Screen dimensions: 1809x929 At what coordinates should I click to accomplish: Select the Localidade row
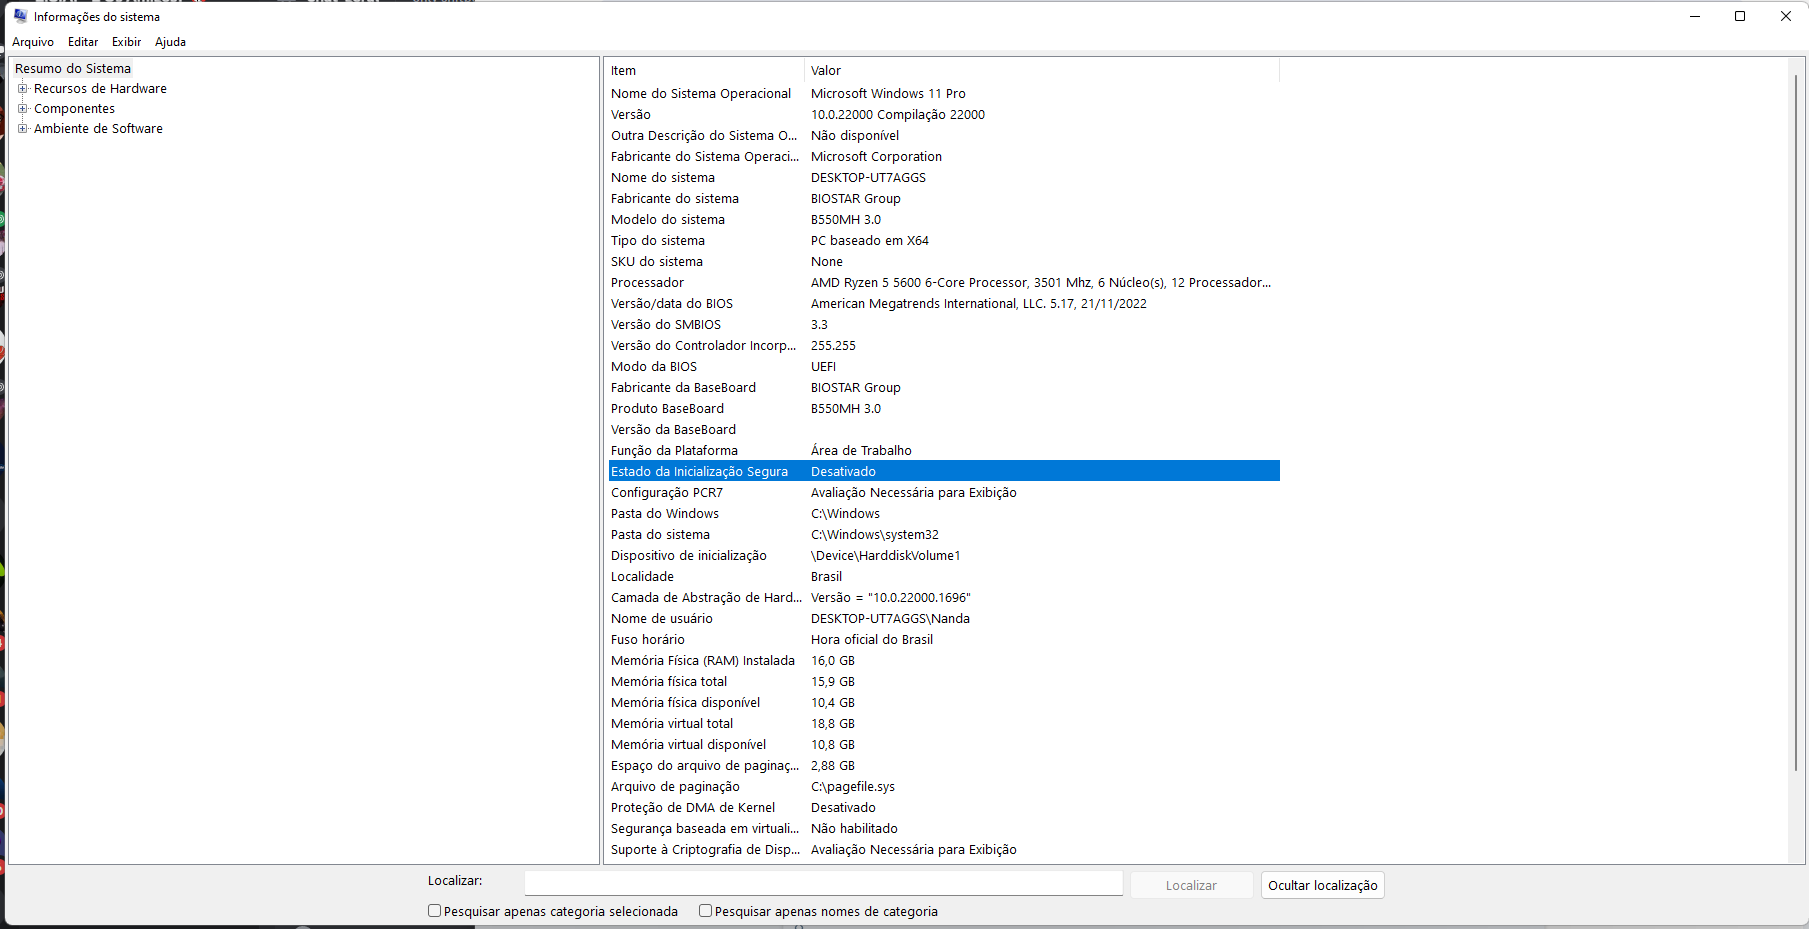944,577
